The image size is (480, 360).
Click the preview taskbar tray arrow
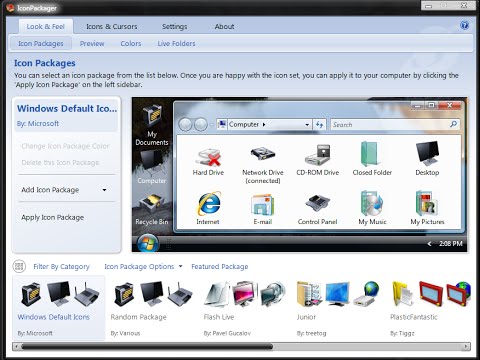click(429, 244)
